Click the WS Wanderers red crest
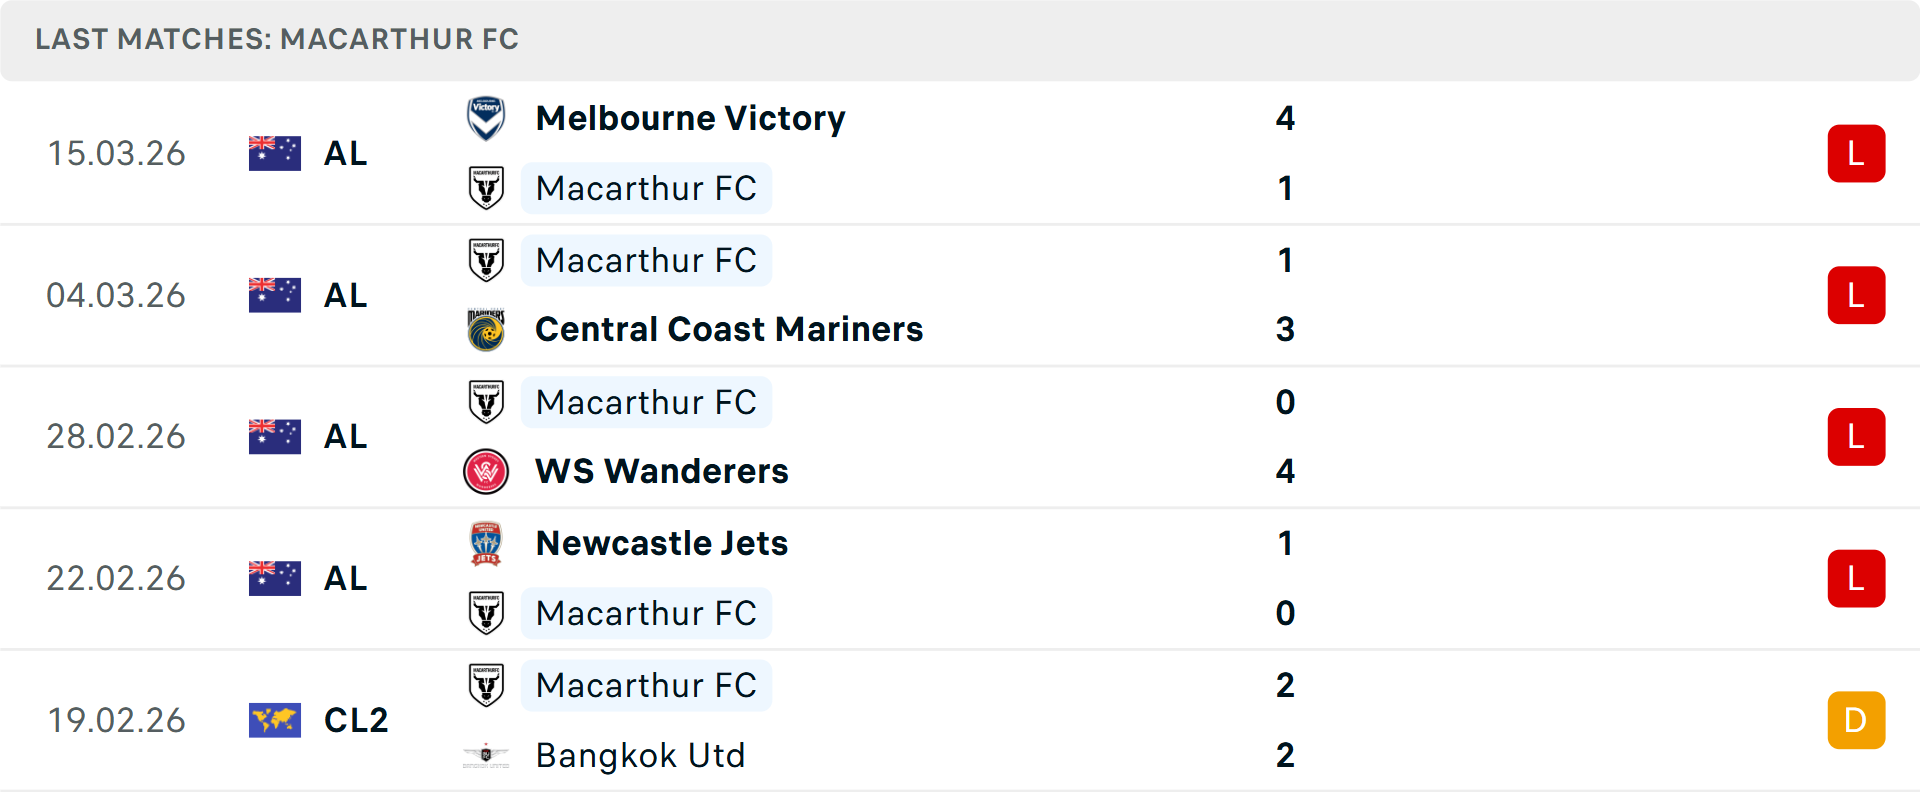This screenshot has height=792, width=1920. pos(486,471)
